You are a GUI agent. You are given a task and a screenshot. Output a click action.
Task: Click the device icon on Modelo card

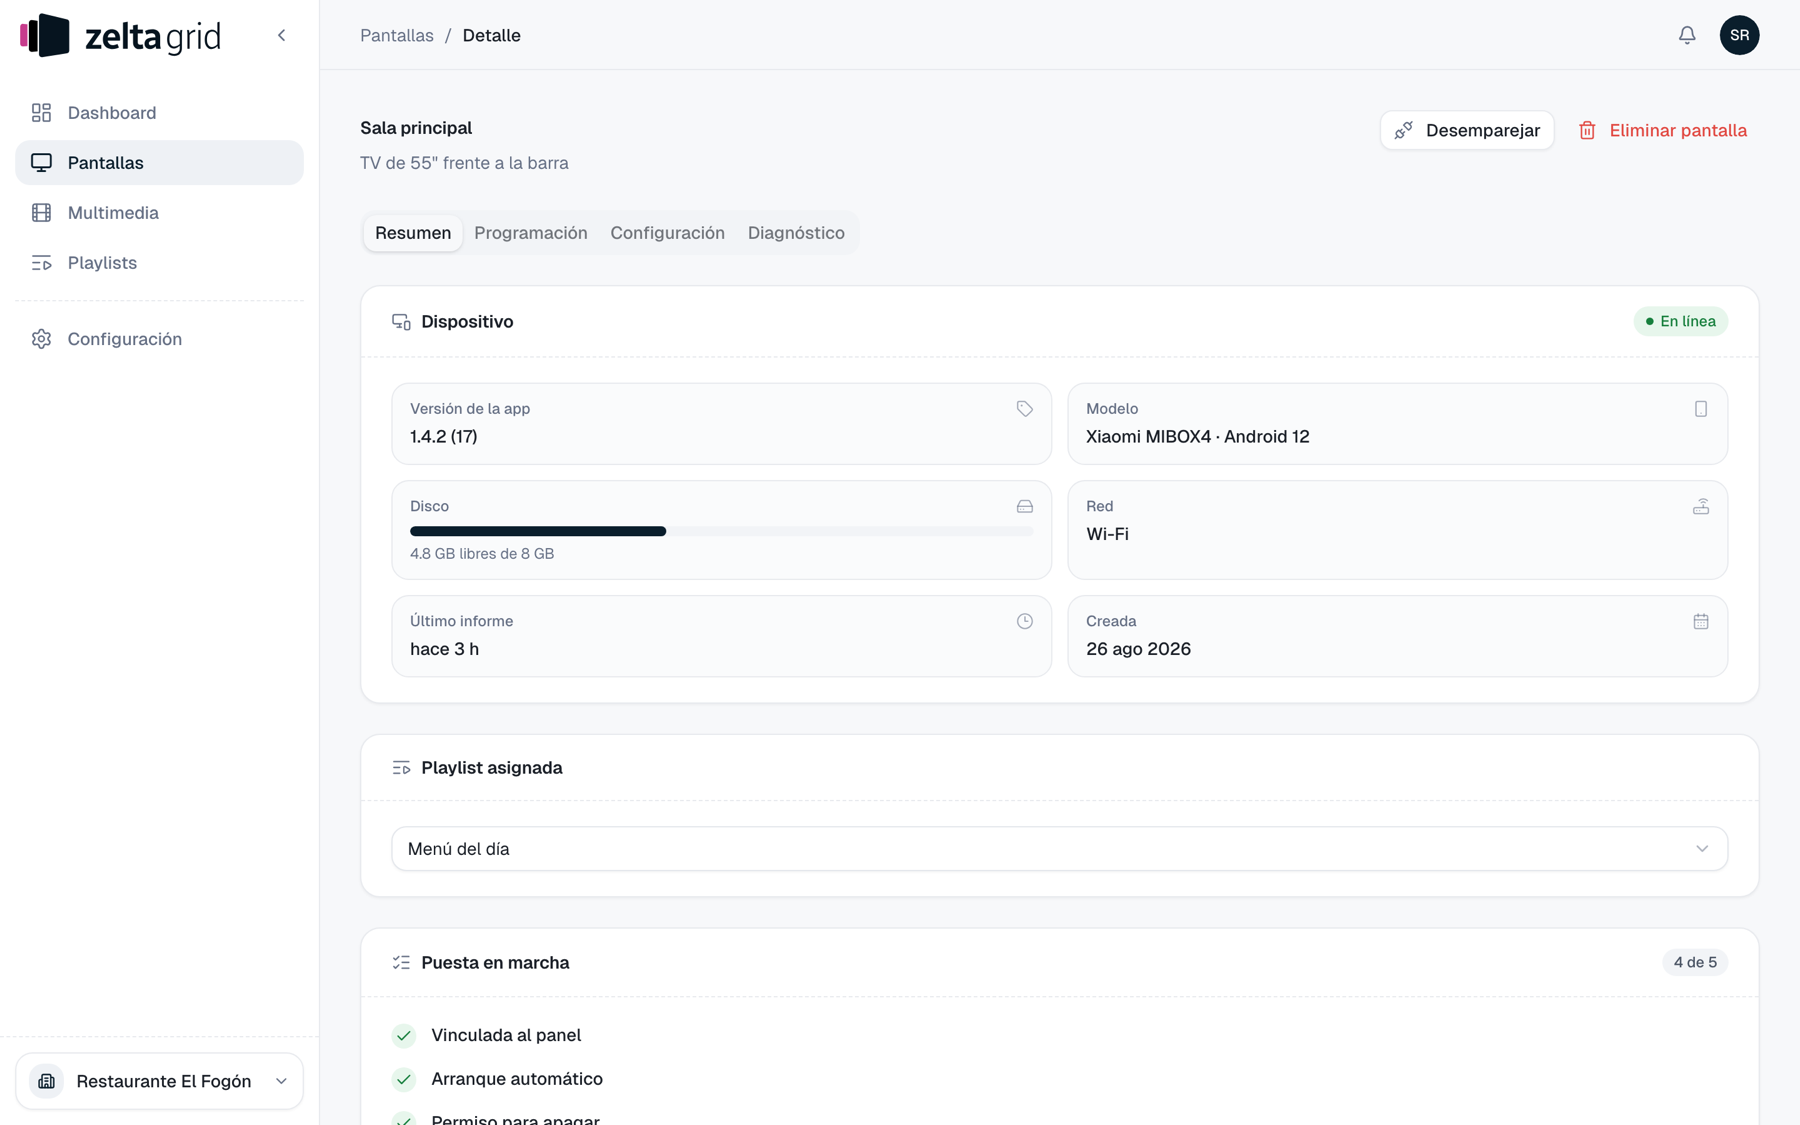pos(1701,409)
